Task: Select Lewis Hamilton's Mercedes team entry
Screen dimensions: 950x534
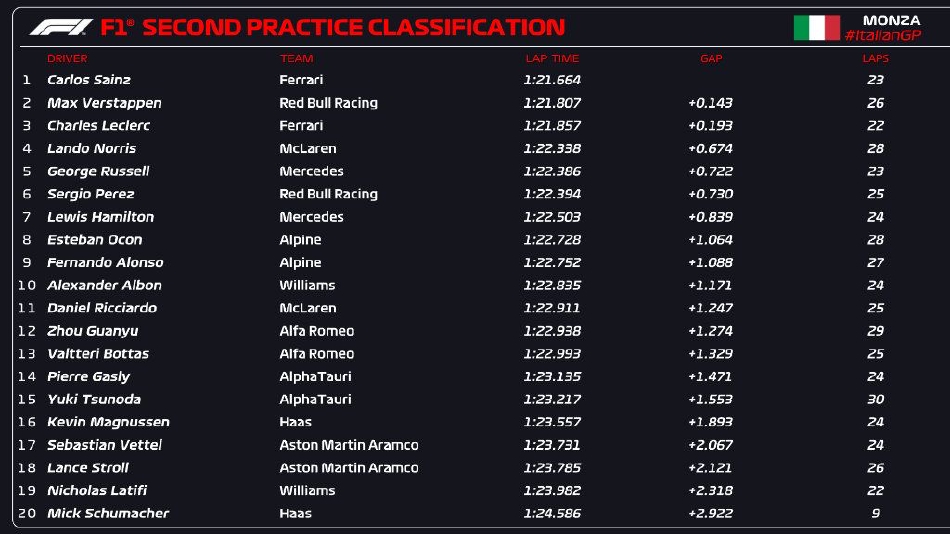Action: (x=311, y=217)
